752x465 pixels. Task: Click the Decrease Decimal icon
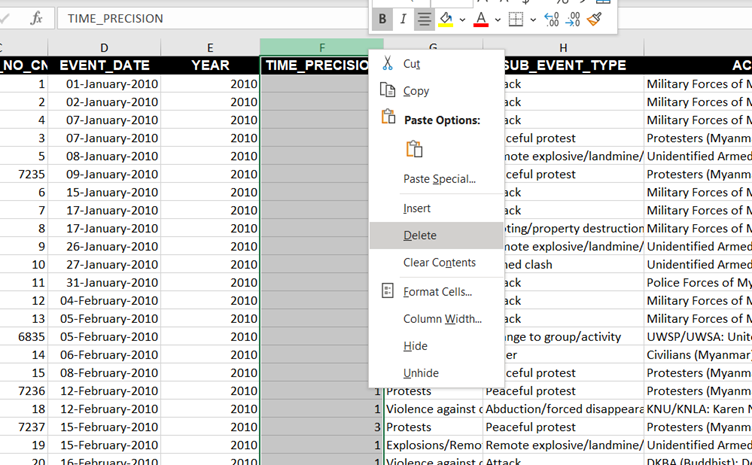(573, 19)
